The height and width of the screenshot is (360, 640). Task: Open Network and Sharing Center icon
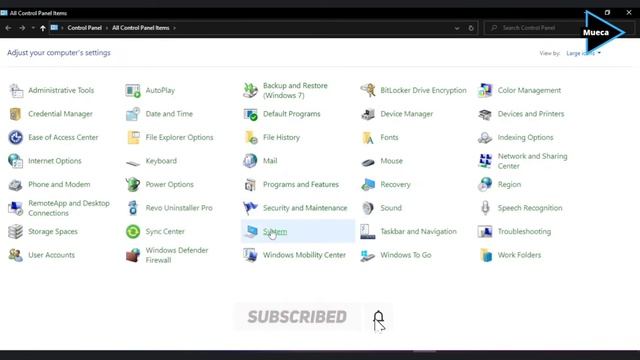[x=485, y=161]
